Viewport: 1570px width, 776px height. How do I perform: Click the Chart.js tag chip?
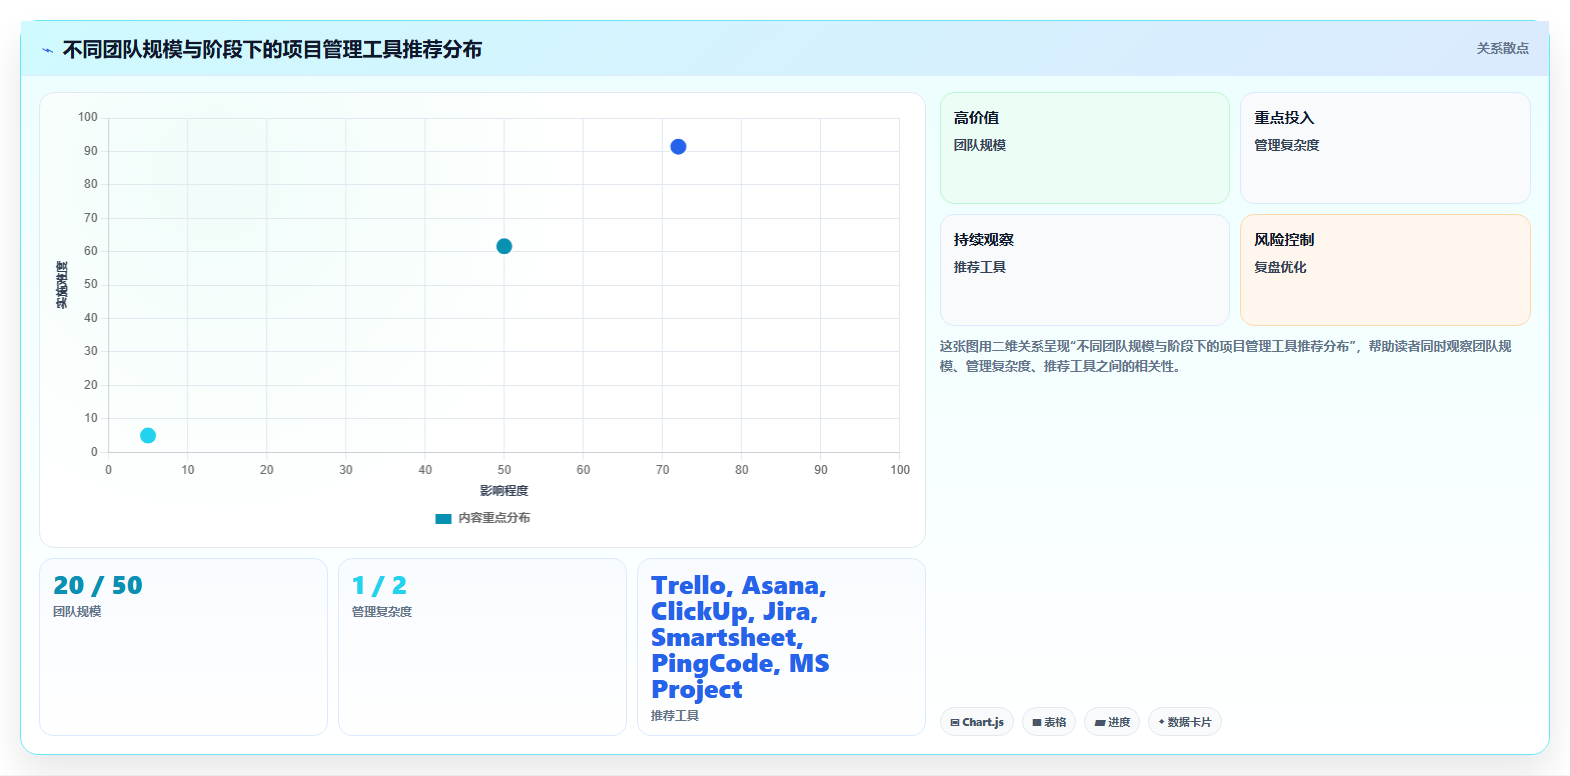pyautogui.click(x=977, y=722)
